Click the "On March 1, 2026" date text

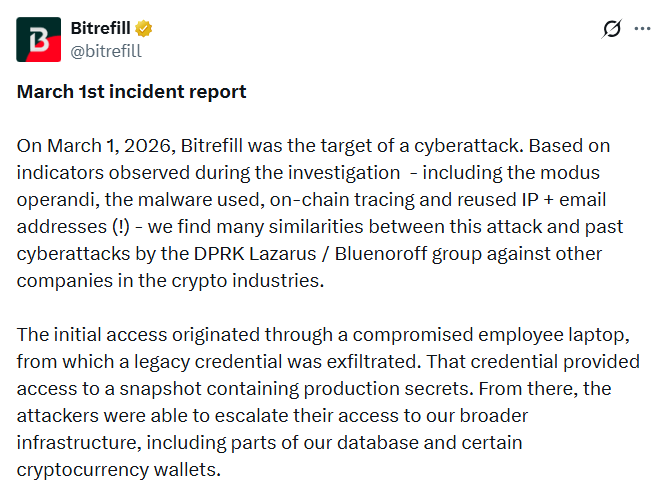pyautogui.click(x=94, y=146)
